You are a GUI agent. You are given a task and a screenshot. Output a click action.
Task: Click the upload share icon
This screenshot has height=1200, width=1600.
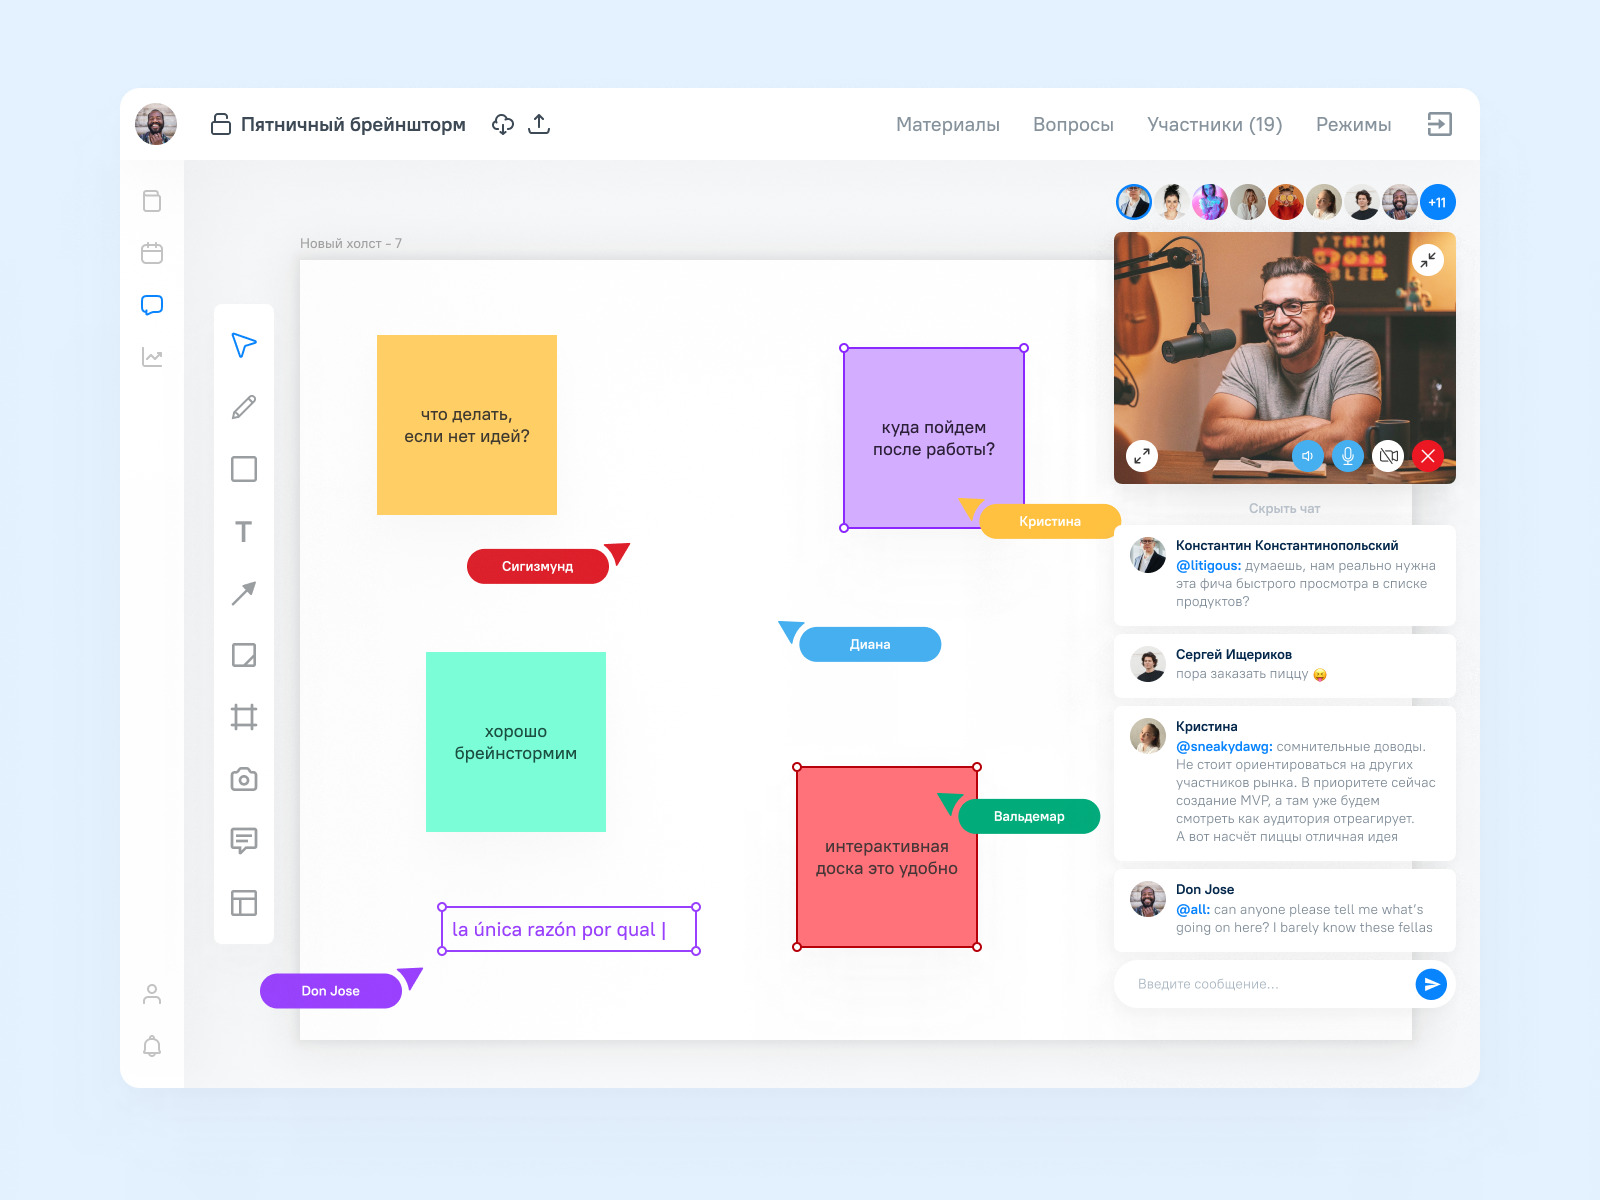(x=539, y=124)
